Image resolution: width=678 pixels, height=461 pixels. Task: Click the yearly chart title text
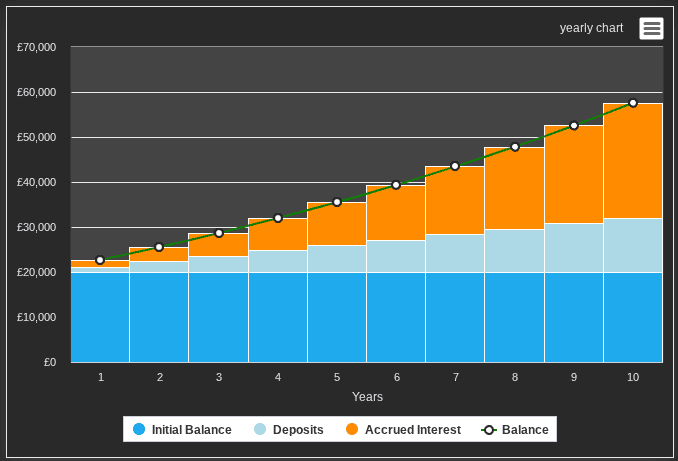(591, 28)
